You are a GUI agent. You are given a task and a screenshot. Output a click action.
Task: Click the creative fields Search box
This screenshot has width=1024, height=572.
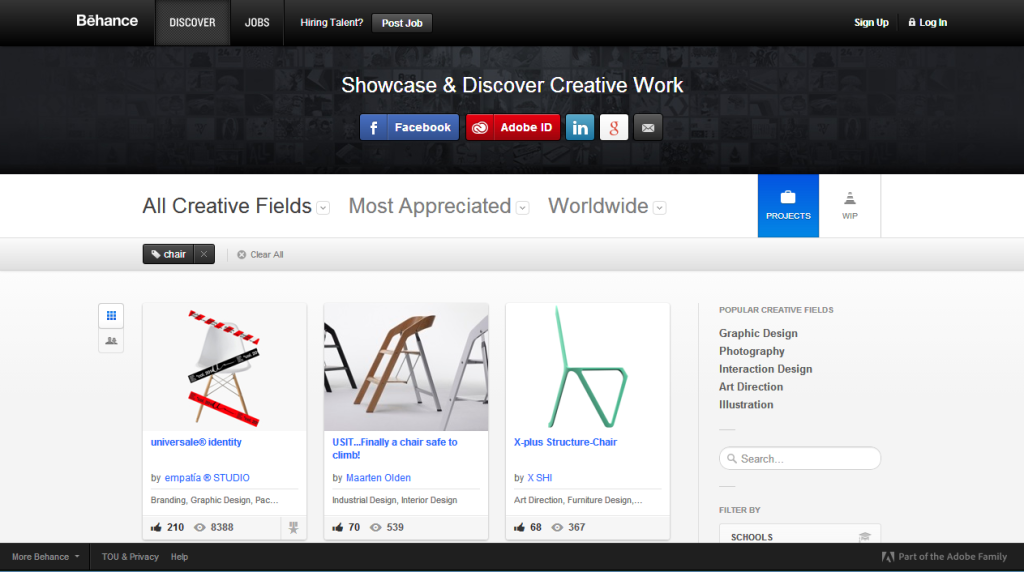(x=800, y=458)
